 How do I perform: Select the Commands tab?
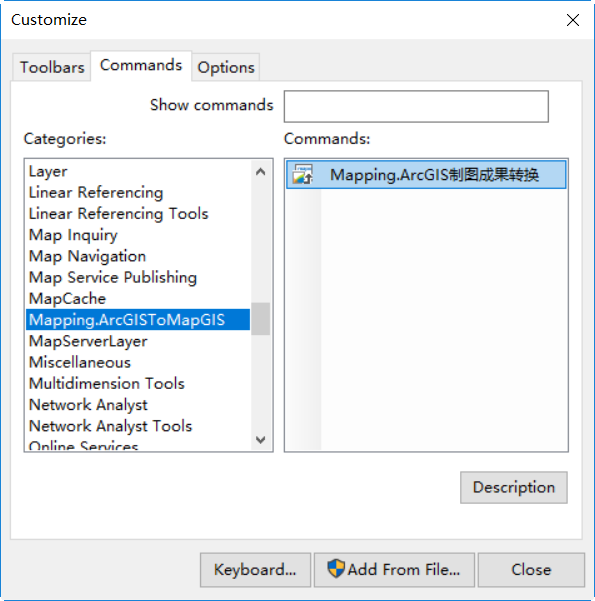point(141,66)
